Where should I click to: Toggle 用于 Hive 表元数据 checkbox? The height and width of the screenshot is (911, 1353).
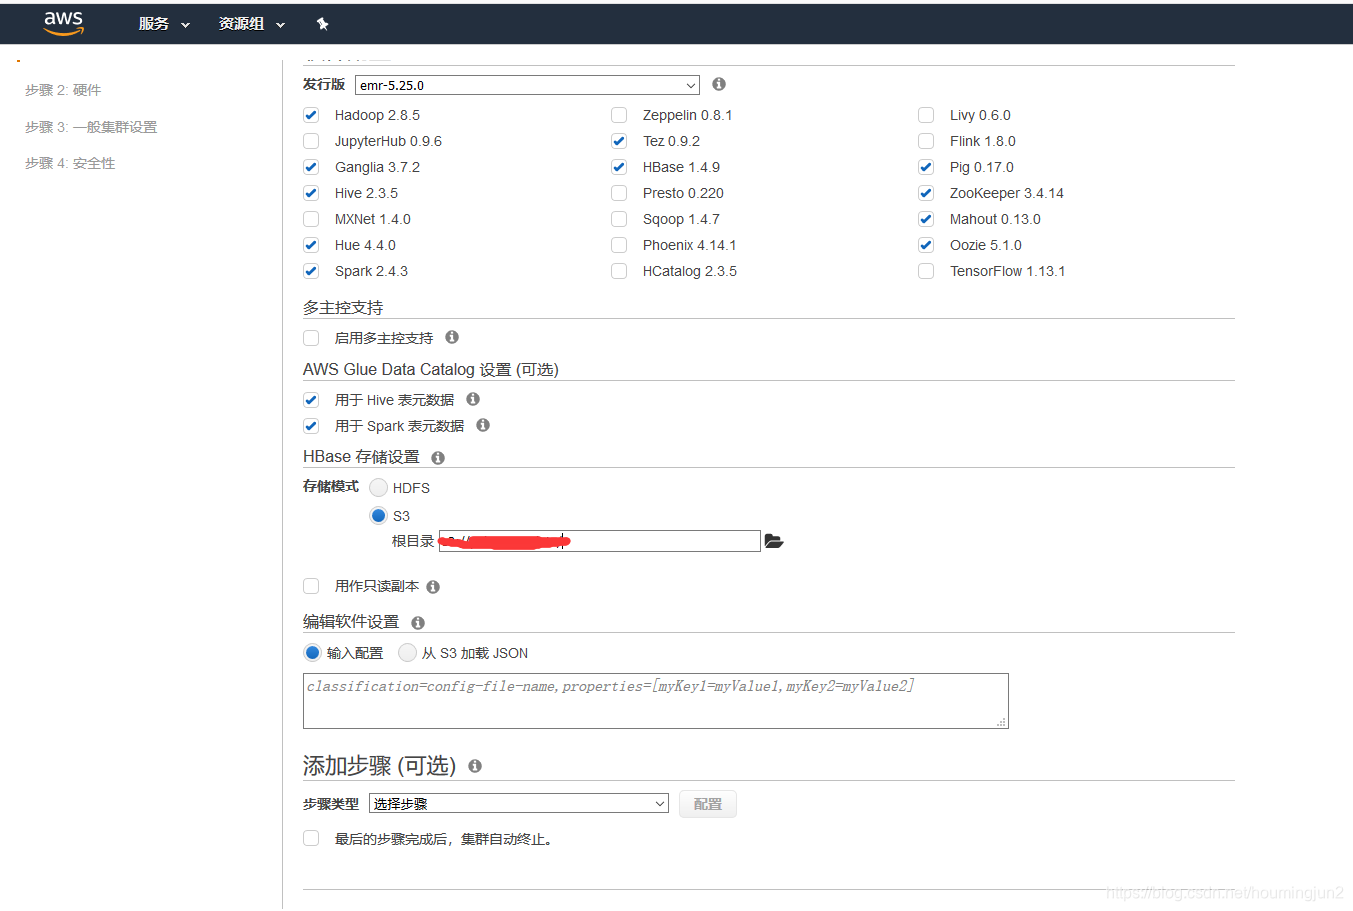pos(311,400)
